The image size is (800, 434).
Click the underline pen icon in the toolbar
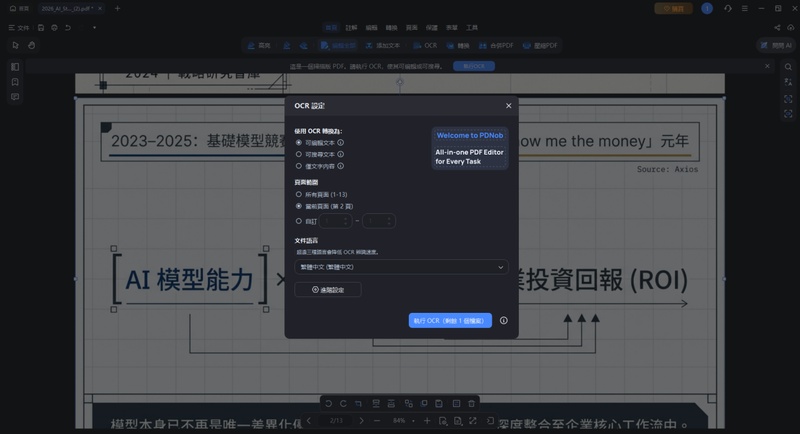click(287, 45)
